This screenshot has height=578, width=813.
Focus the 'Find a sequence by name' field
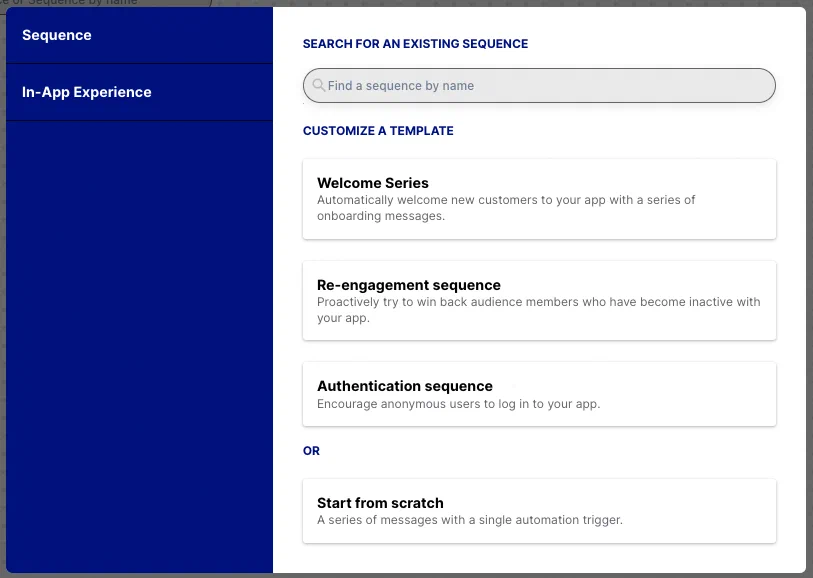pyautogui.click(x=540, y=86)
